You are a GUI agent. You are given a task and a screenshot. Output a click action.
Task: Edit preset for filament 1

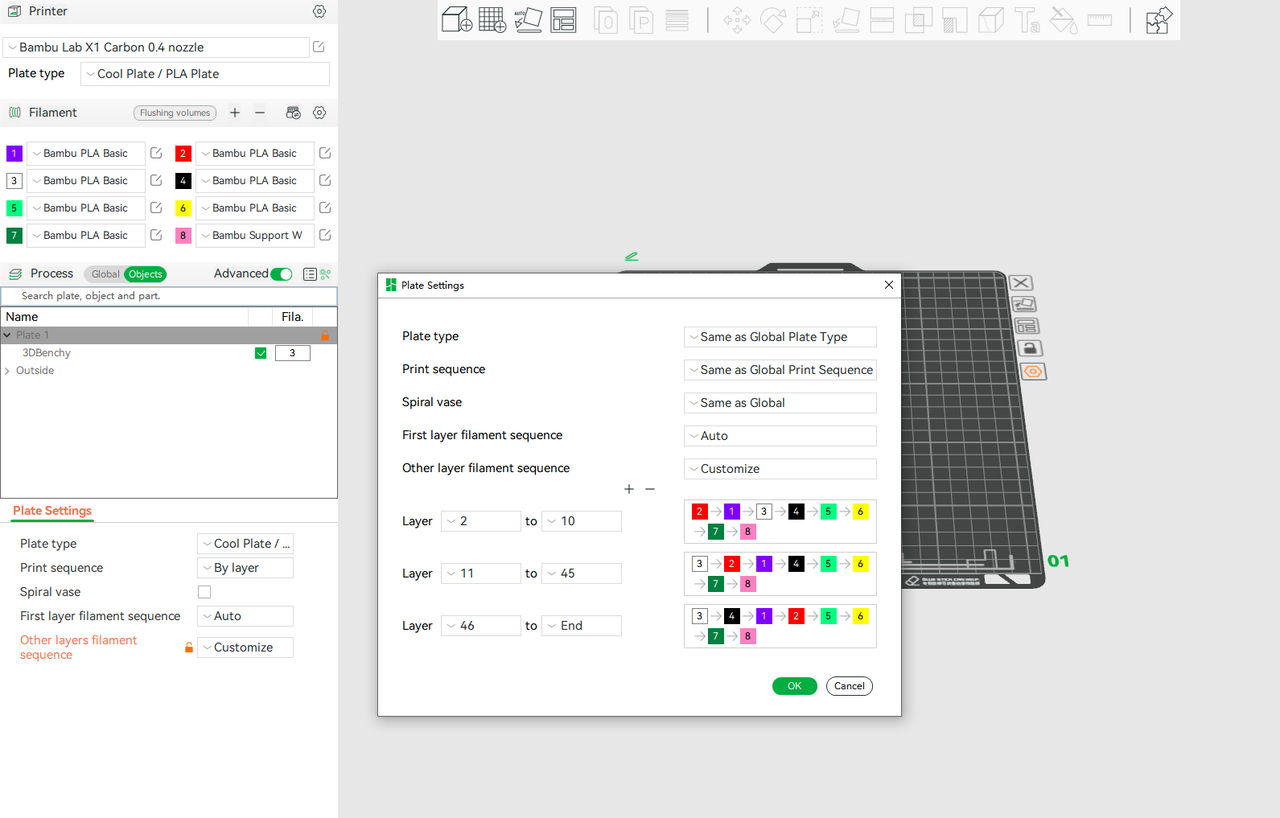click(x=156, y=154)
